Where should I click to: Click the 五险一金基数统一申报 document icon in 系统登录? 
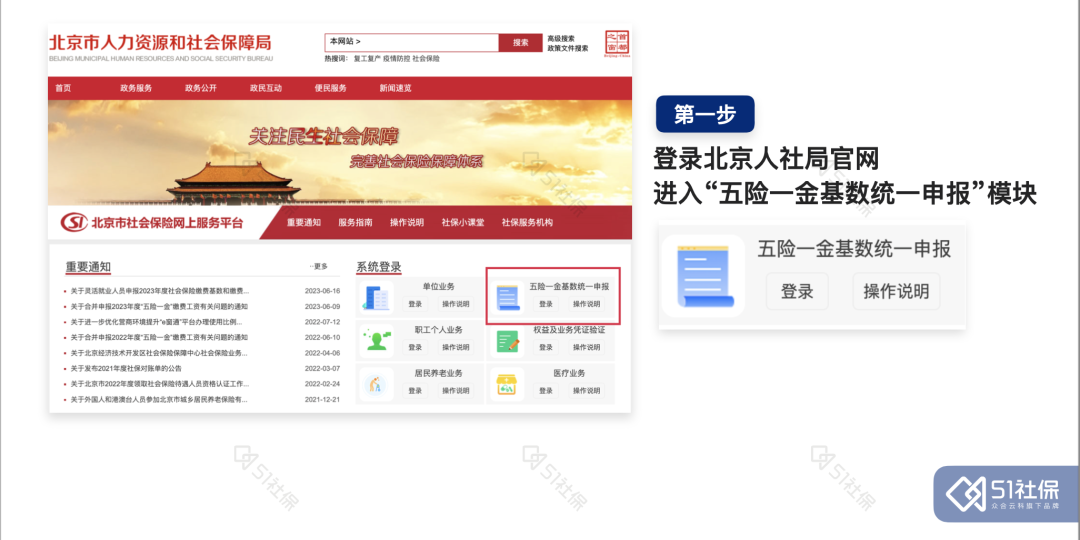point(508,298)
